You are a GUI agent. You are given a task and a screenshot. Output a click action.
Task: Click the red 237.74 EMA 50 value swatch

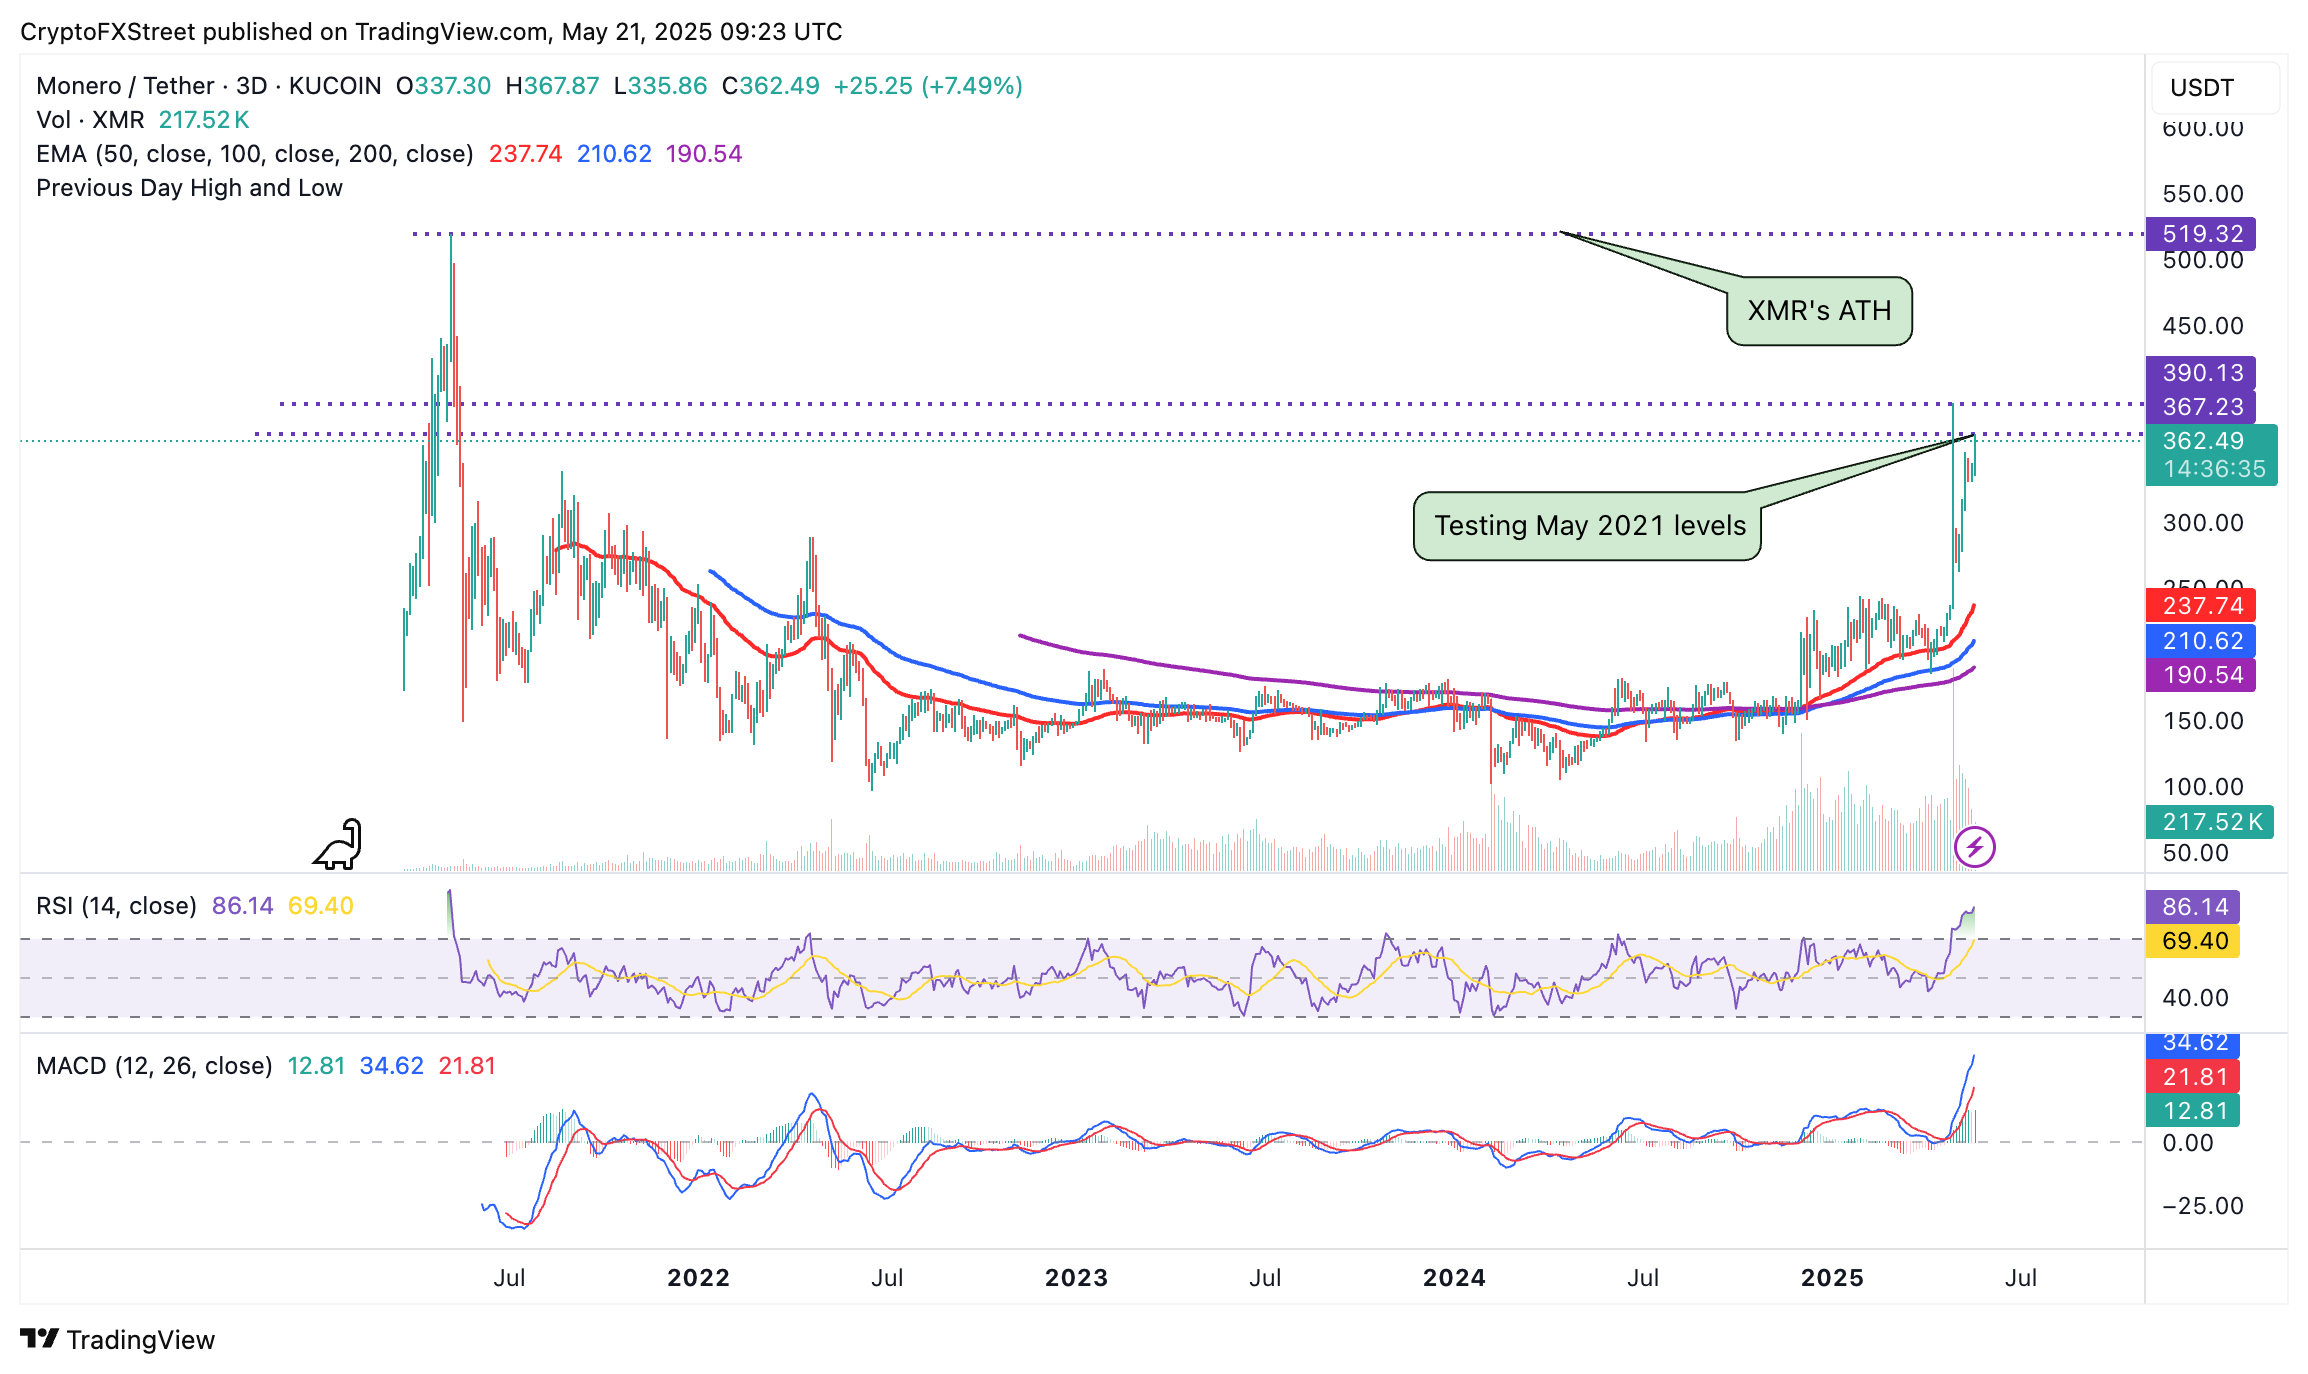point(2200,606)
